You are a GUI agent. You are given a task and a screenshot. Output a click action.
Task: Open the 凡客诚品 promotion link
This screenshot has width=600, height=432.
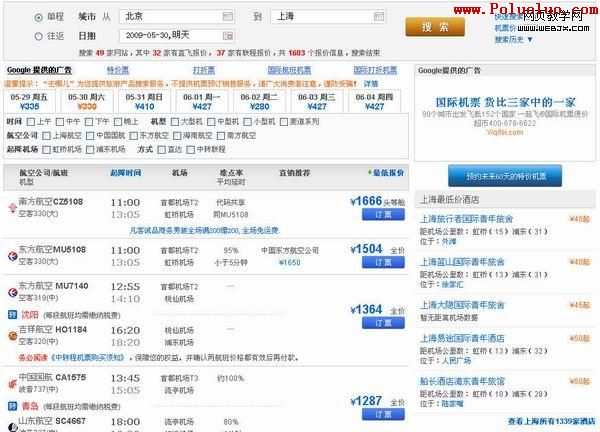pyautogui.click(x=204, y=231)
